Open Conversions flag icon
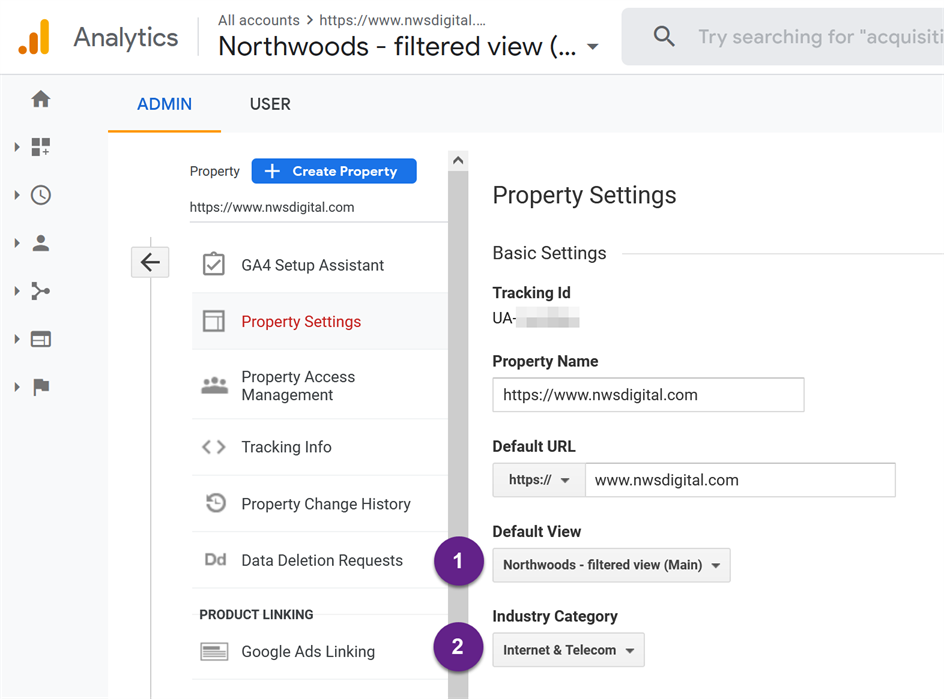 coord(40,387)
